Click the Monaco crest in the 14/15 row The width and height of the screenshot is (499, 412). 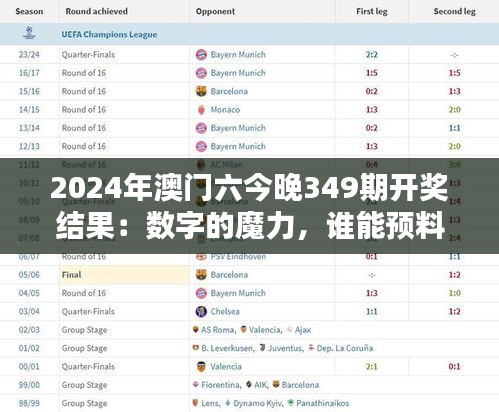[201, 109]
